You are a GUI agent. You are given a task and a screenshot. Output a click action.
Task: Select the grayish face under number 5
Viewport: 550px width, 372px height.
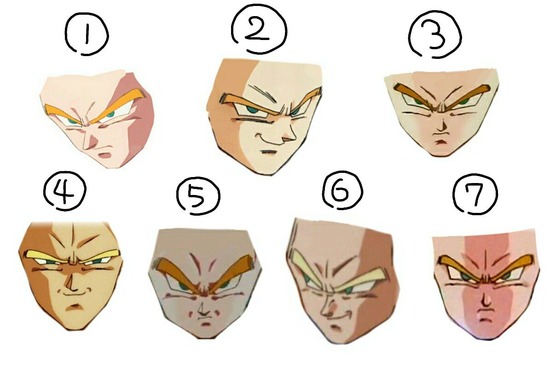(x=204, y=283)
